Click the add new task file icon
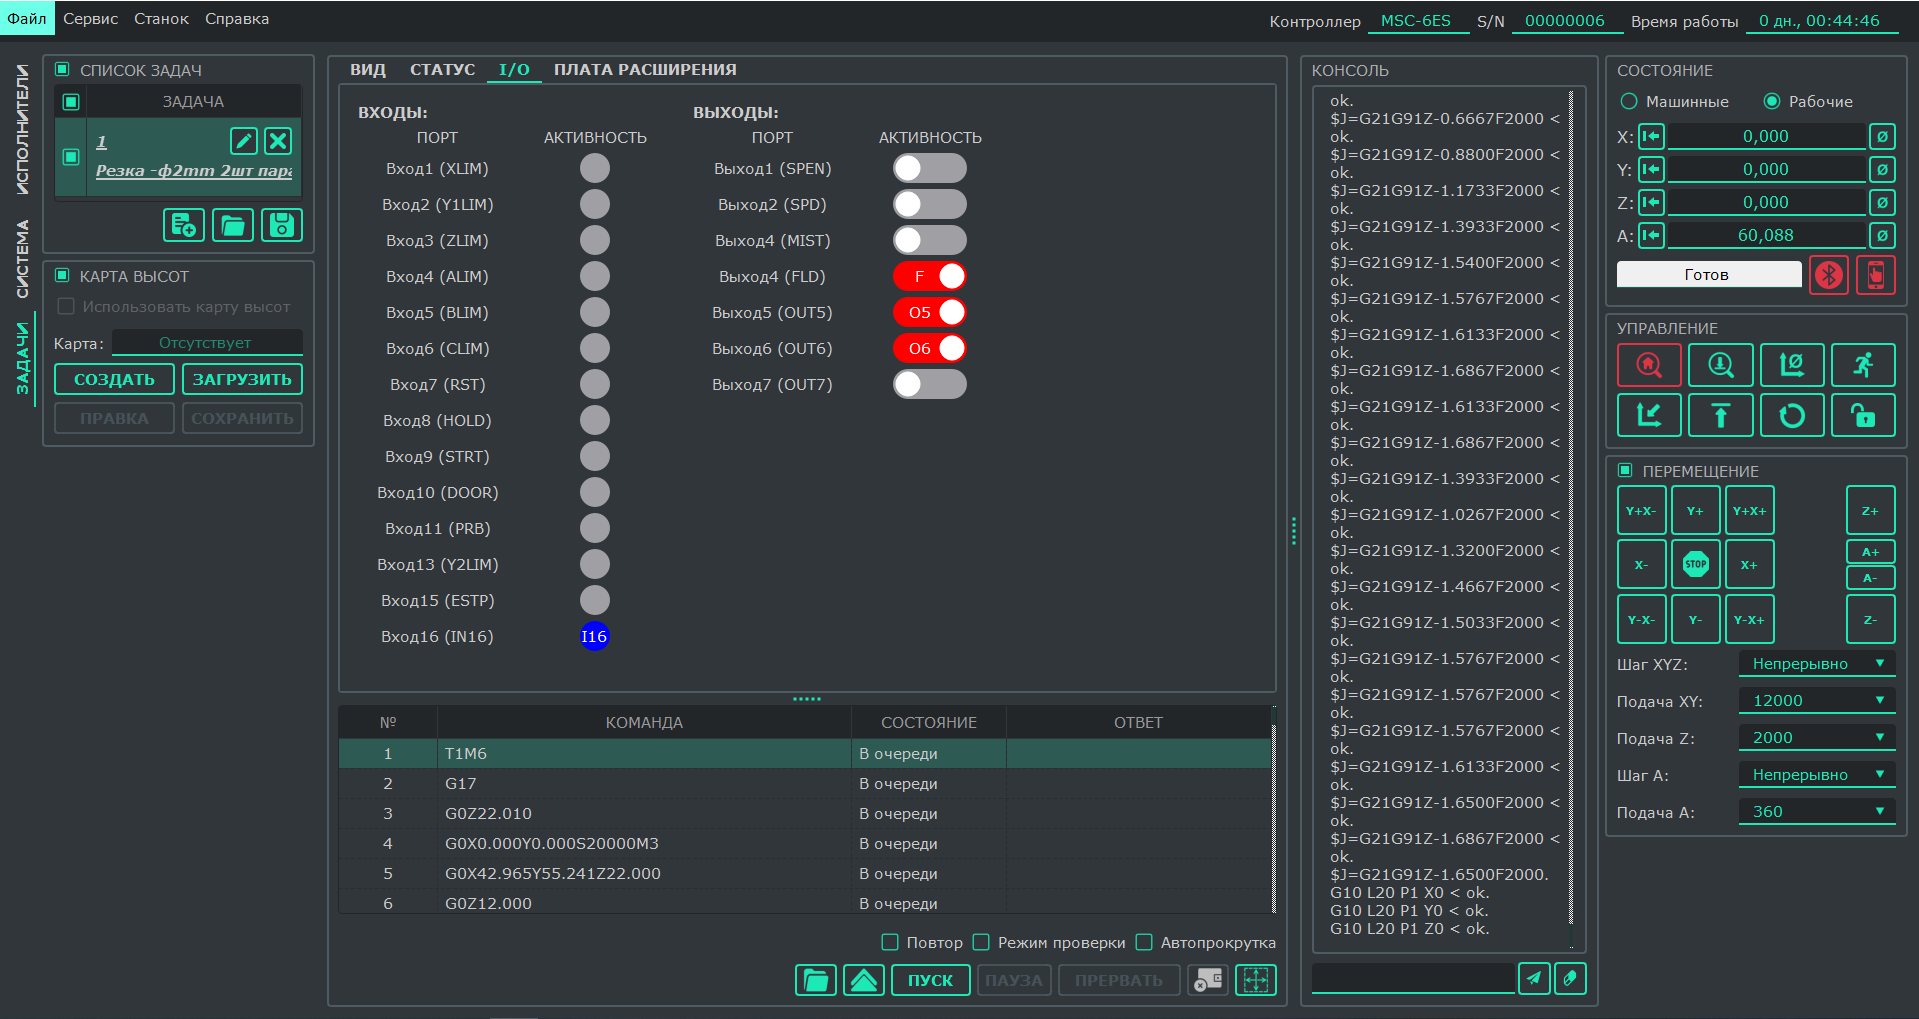Screen dimensions: 1919x1019 pyautogui.click(x=184, y=225)
